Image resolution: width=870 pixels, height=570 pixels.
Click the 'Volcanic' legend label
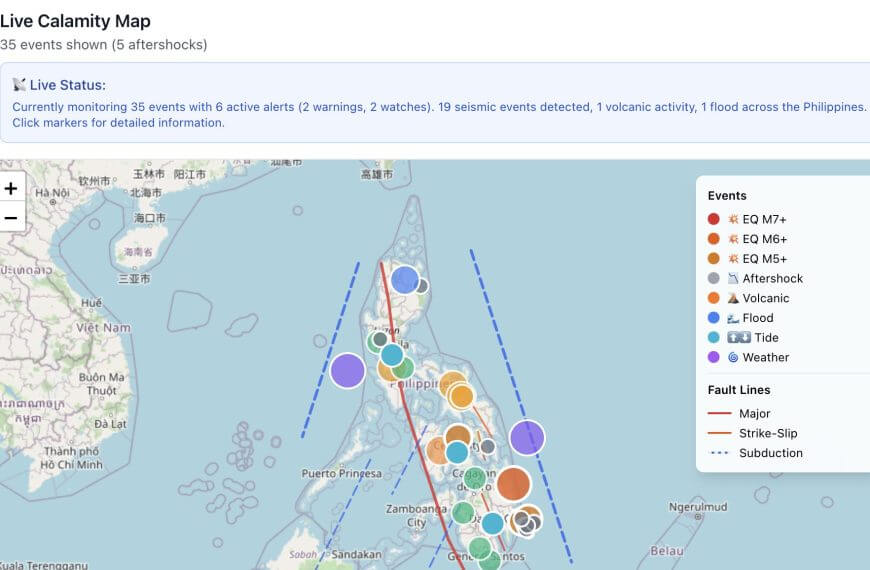tap(766, 298)
